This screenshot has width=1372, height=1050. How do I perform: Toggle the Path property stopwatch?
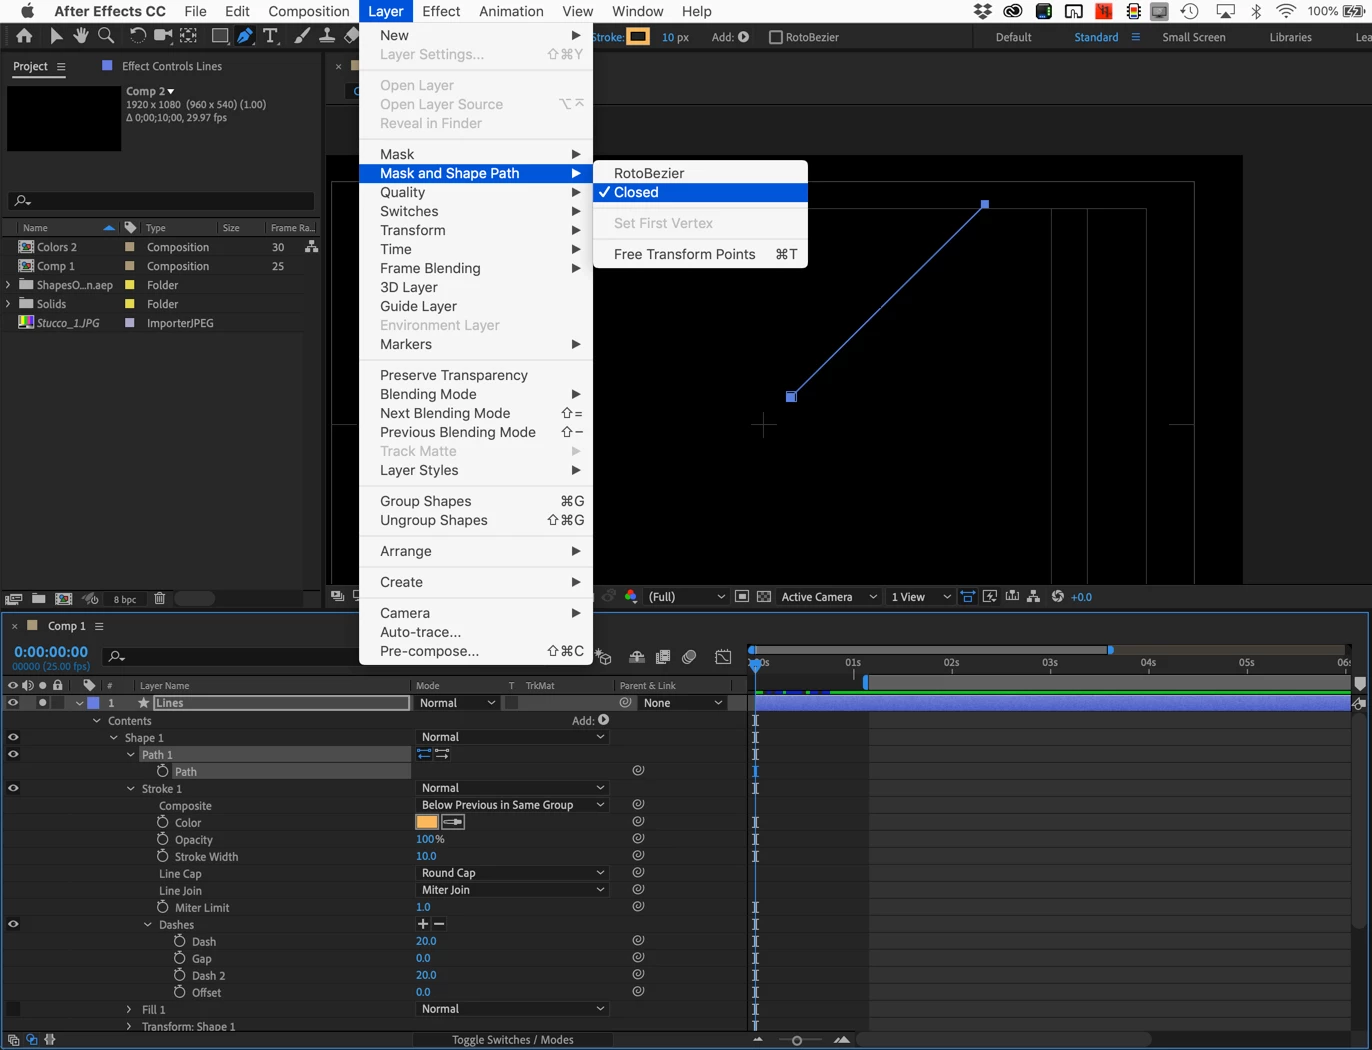coord(162,771)
